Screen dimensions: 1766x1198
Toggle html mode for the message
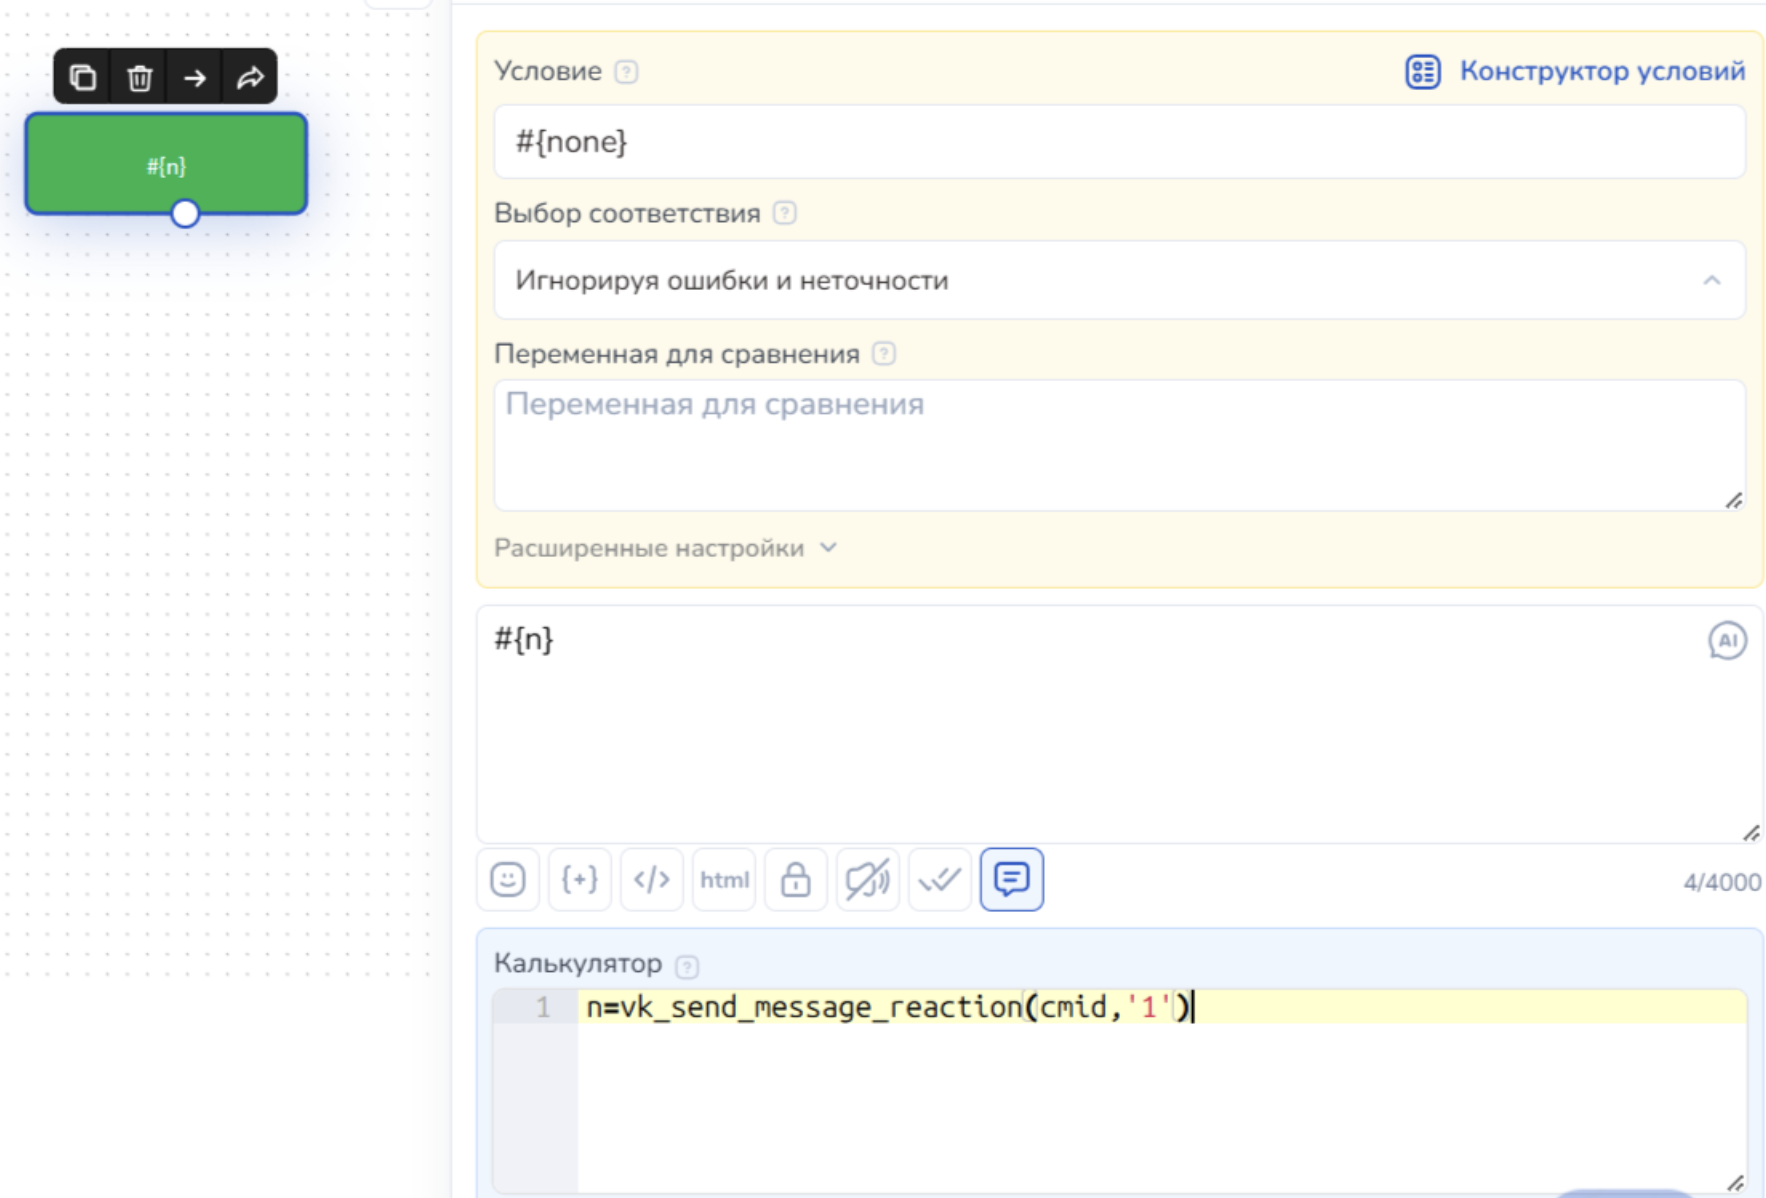[724, 880]
